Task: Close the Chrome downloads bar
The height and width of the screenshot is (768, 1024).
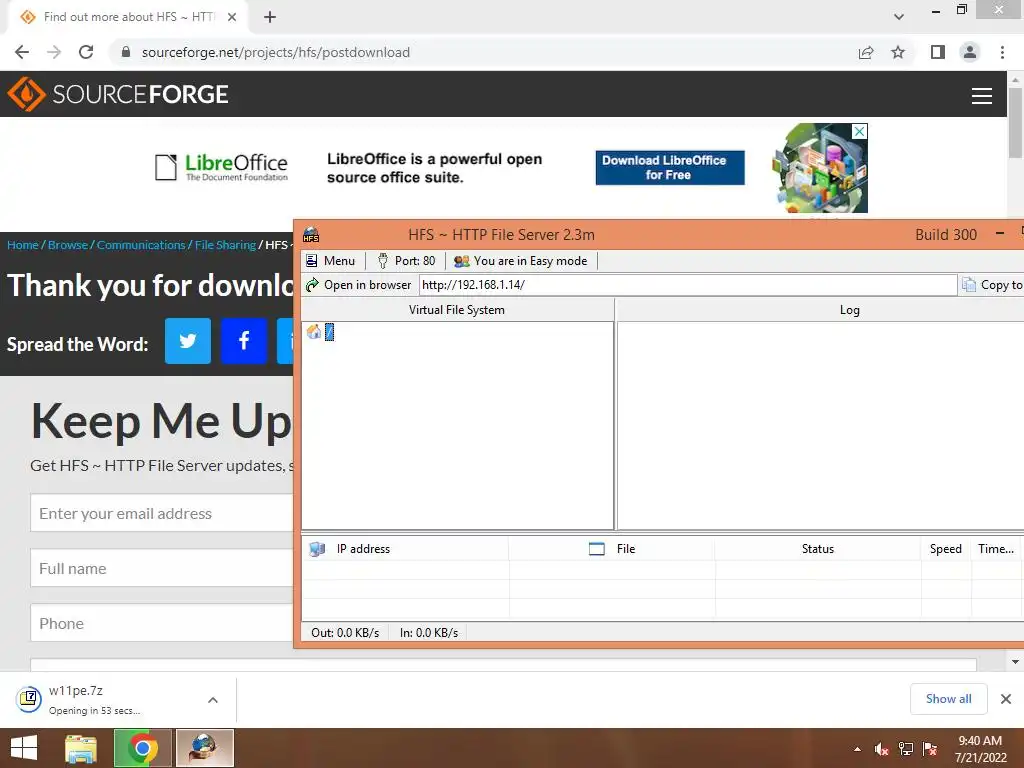Action: point(1006,699)
